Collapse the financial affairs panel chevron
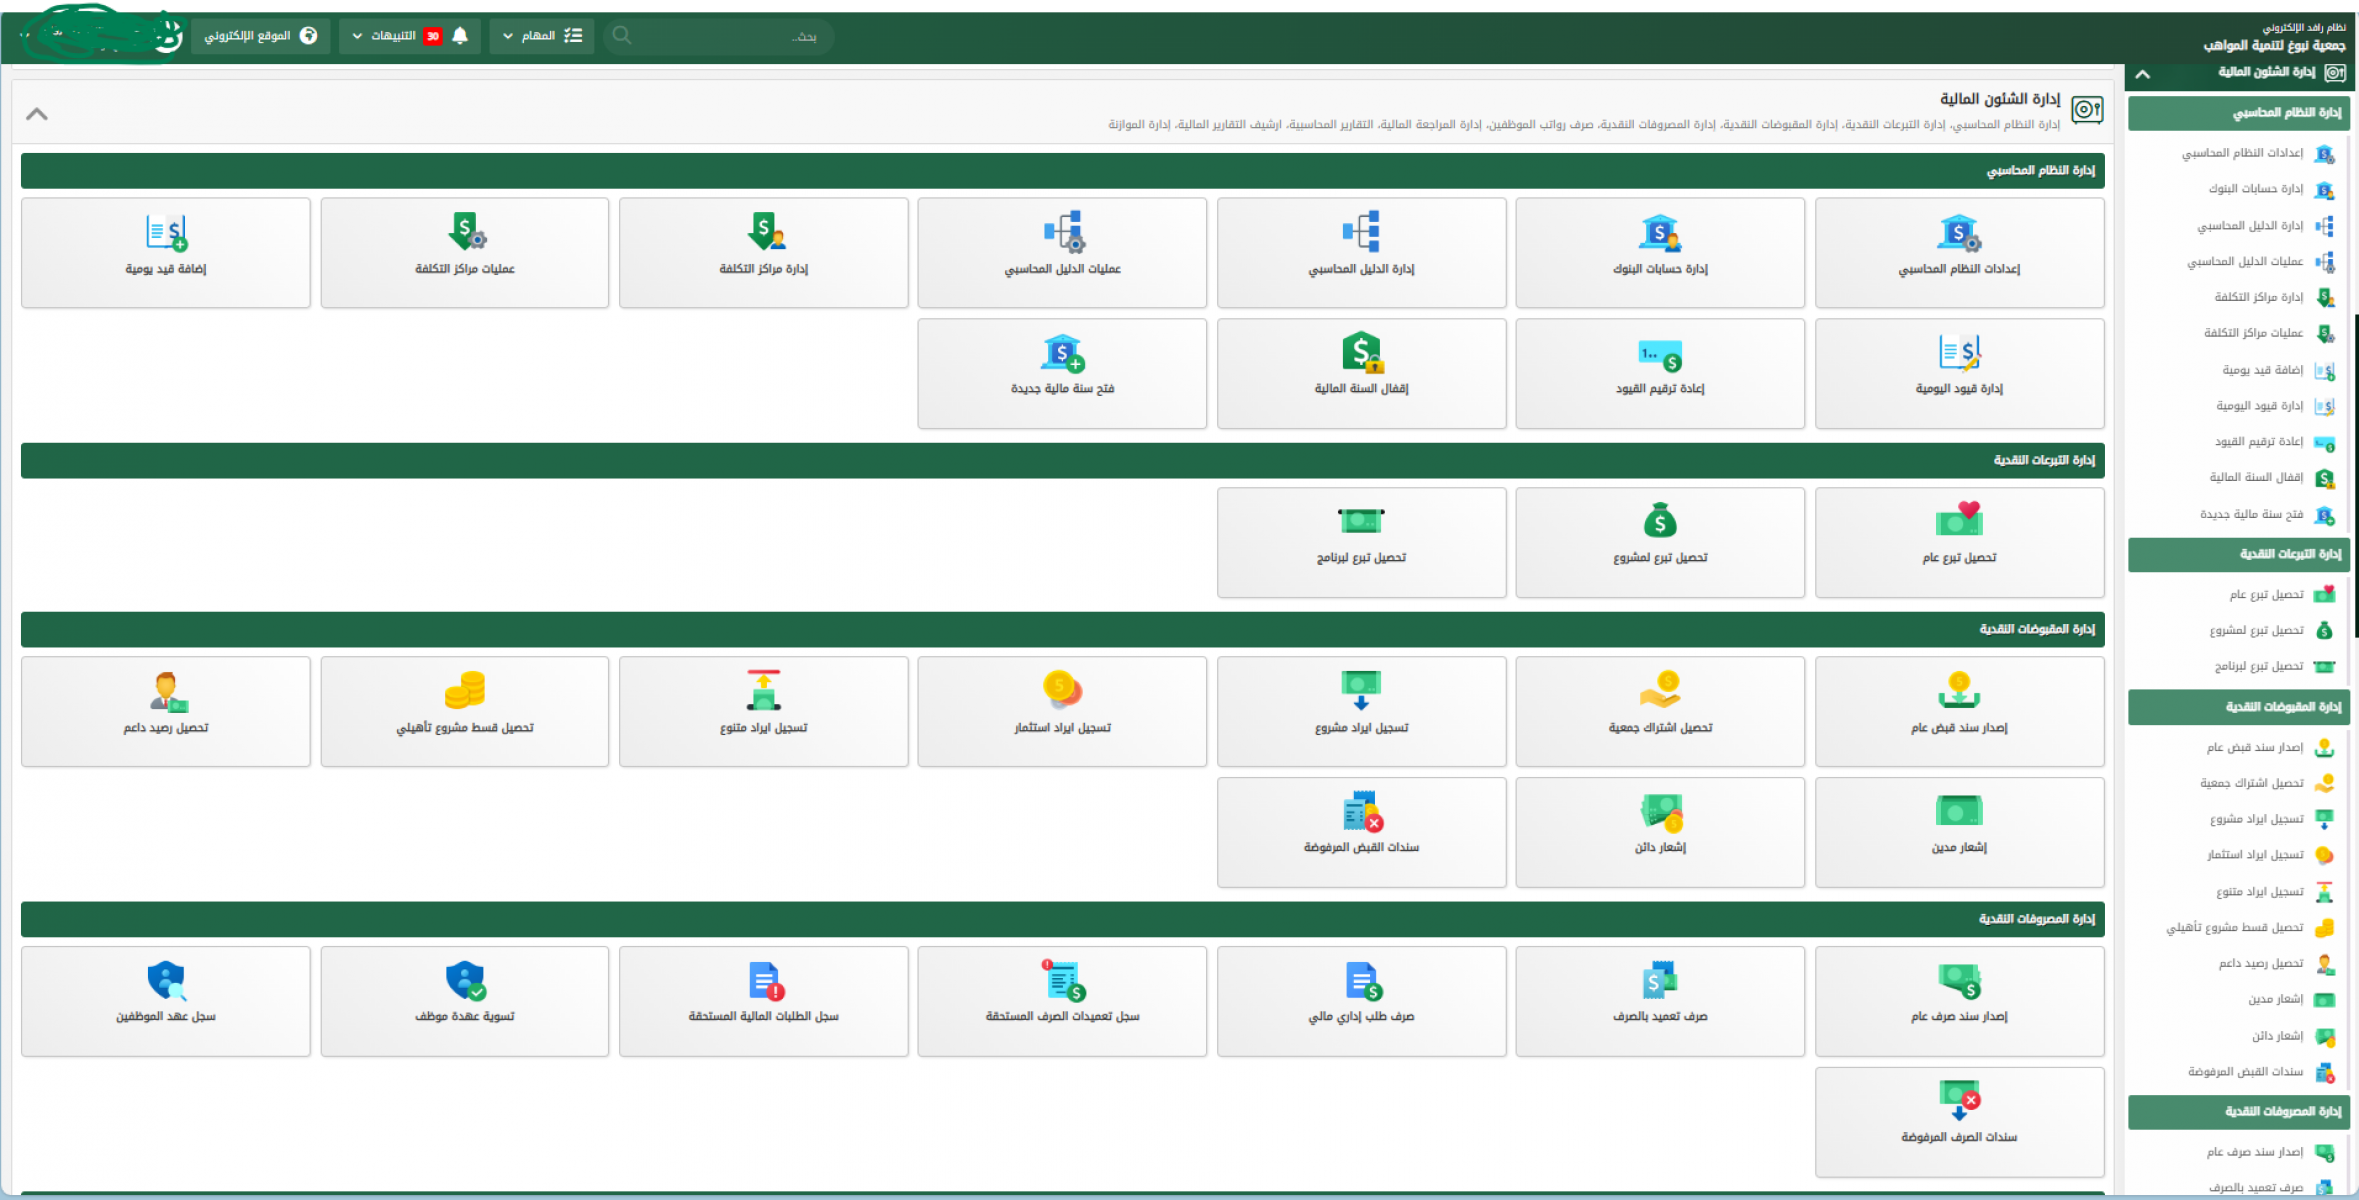Screen dimensions: 2359x1200 pyautogui.click(x=37, y=114)
